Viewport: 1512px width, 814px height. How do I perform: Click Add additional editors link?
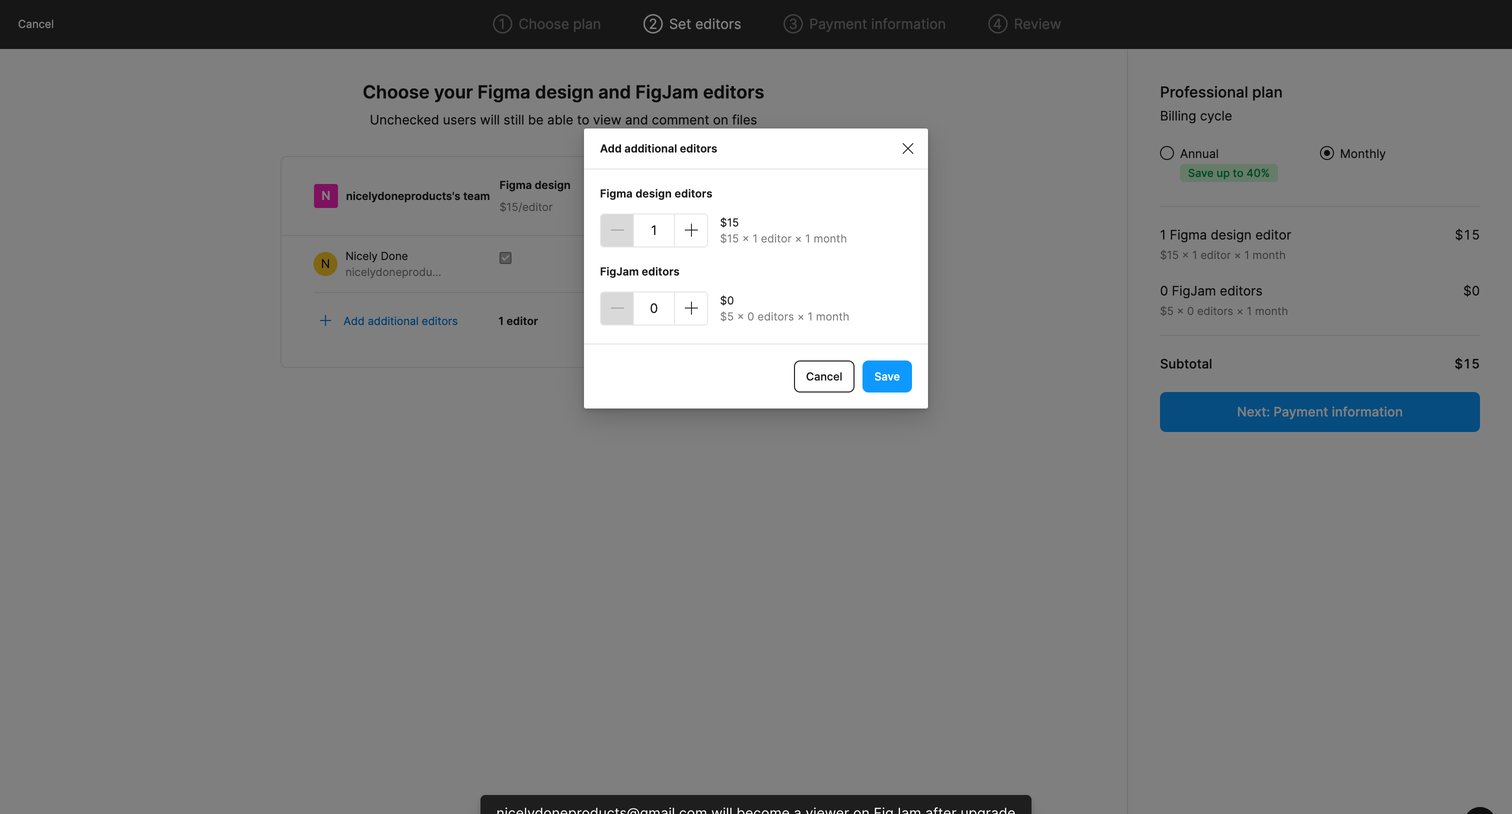click(x=400, y=321)
